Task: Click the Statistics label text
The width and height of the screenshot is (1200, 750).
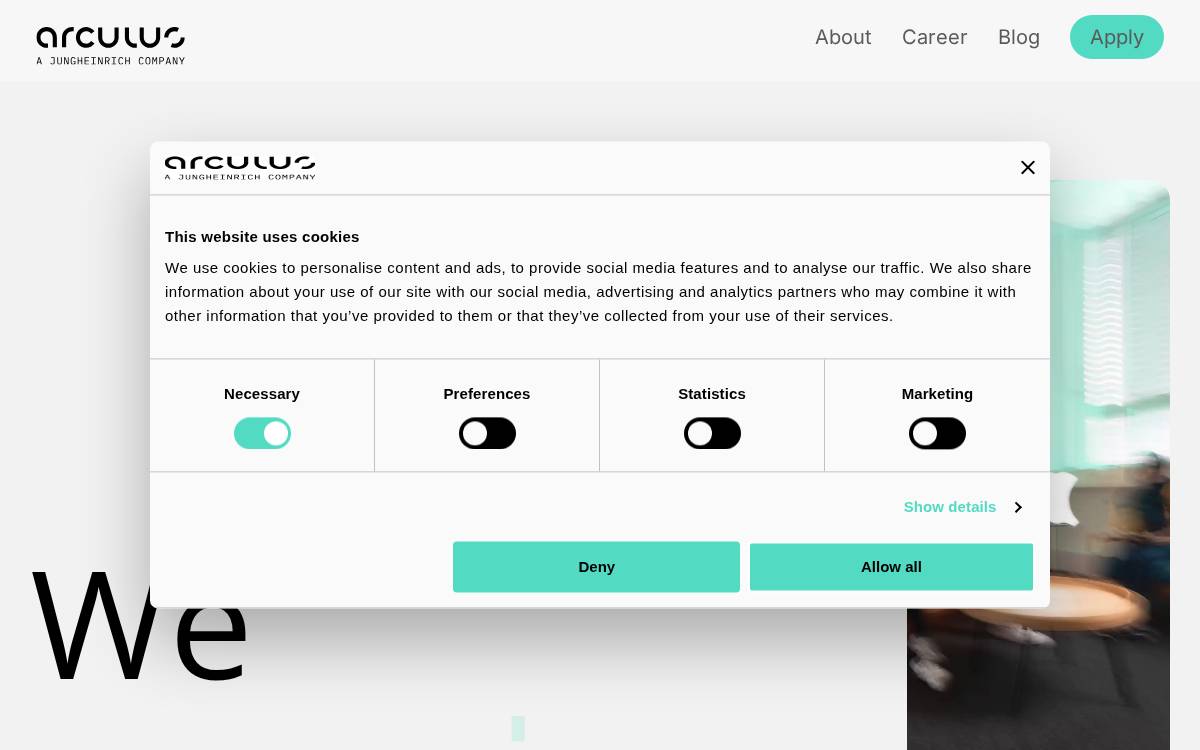Action: [x=712, y=394]
